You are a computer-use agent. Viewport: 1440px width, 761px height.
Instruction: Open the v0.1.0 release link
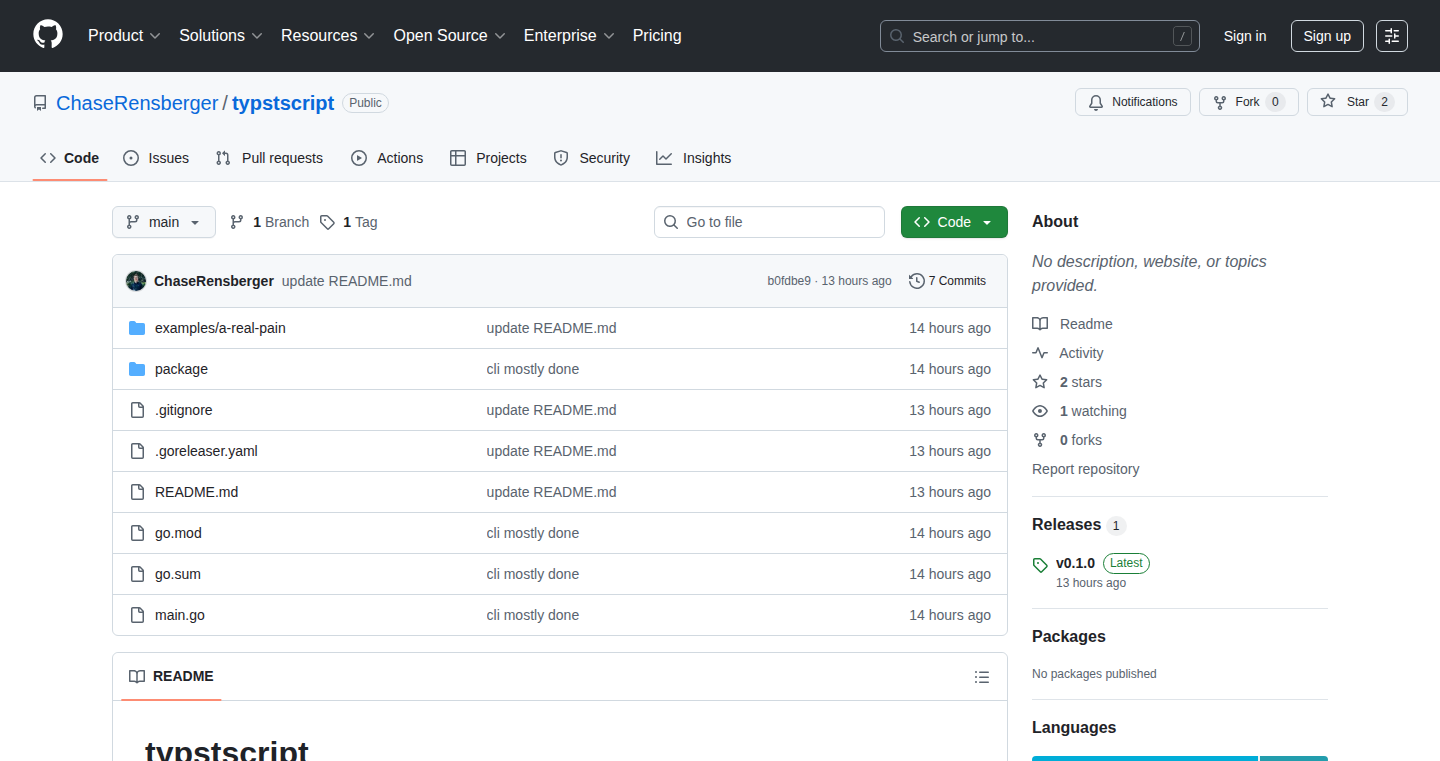pos(1075,563)
